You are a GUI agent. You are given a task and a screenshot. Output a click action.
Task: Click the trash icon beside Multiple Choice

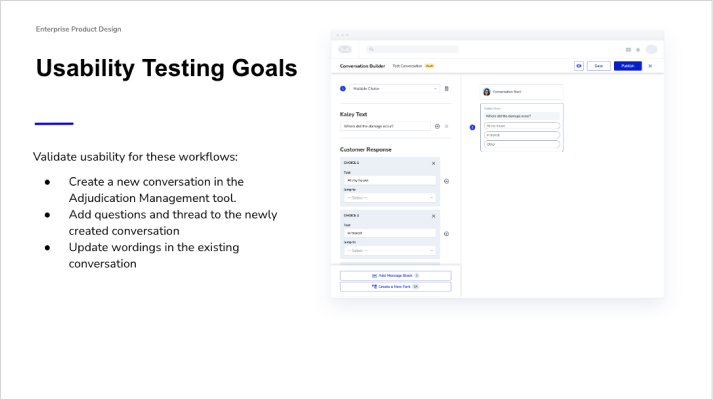446,88
